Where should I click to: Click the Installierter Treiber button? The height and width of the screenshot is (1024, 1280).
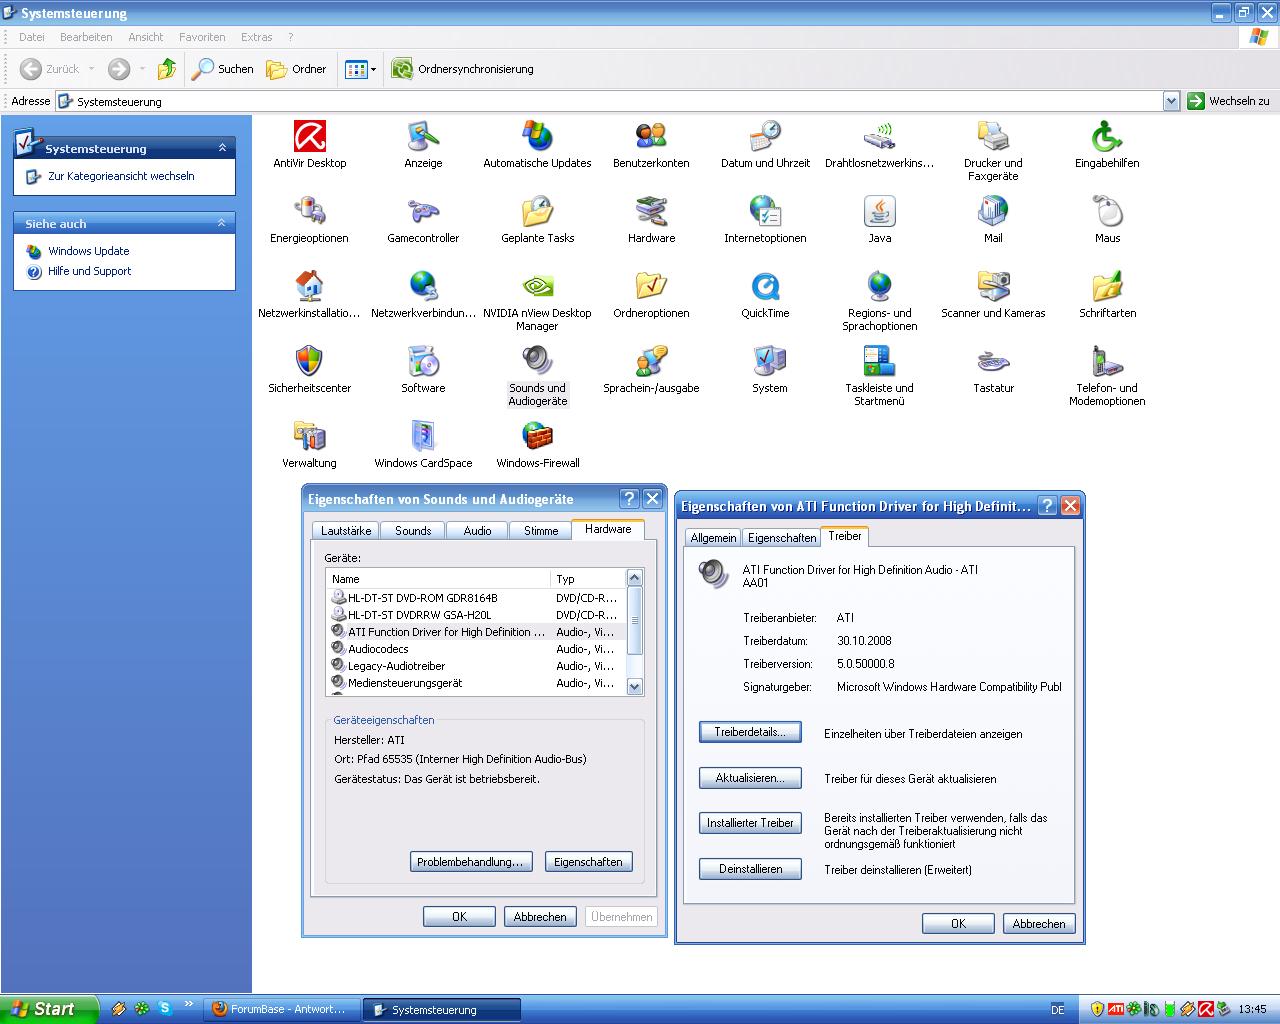tap(750, 823)
